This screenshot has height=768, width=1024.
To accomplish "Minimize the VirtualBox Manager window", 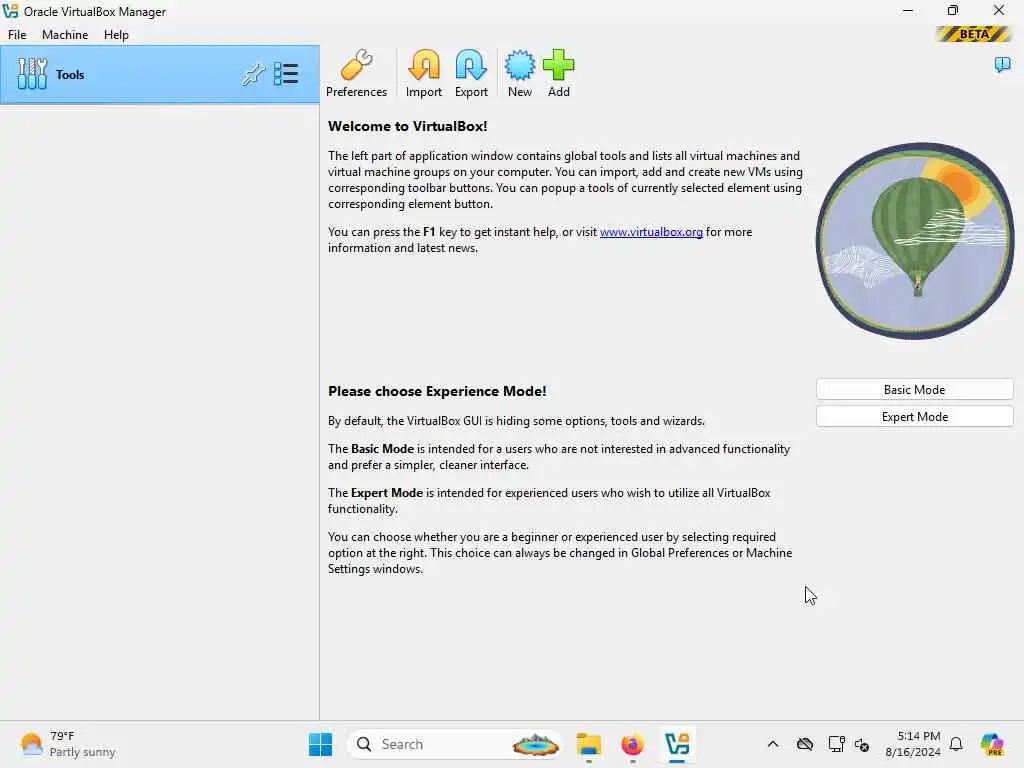I will pyautogui.click(x=908, y=11).
